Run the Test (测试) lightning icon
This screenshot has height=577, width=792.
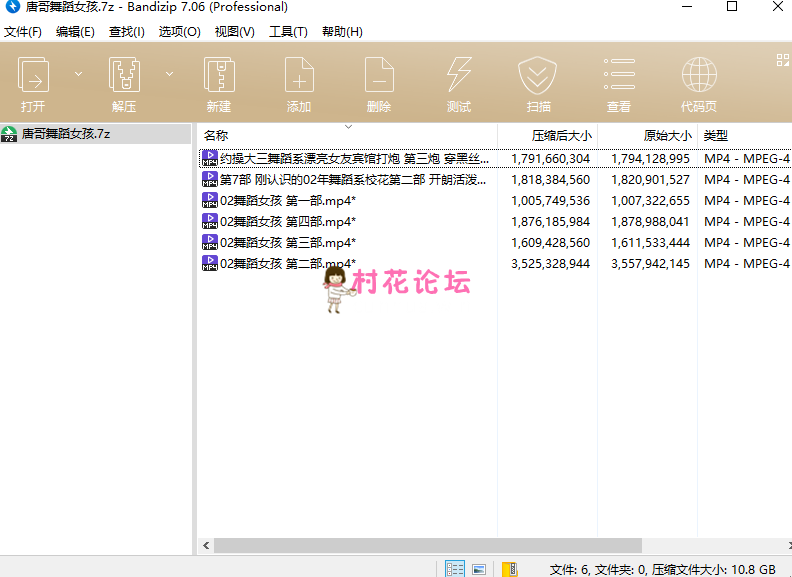[x=459, y=75]
